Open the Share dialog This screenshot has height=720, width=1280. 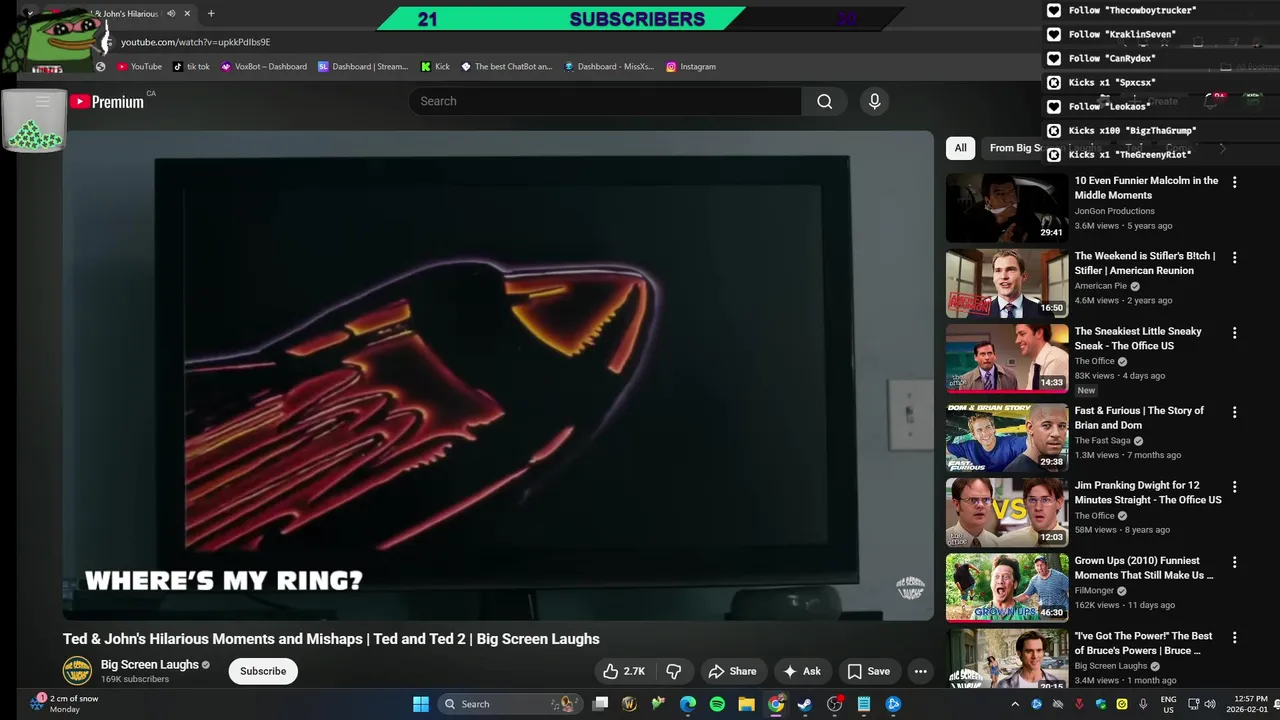(731, 671)
